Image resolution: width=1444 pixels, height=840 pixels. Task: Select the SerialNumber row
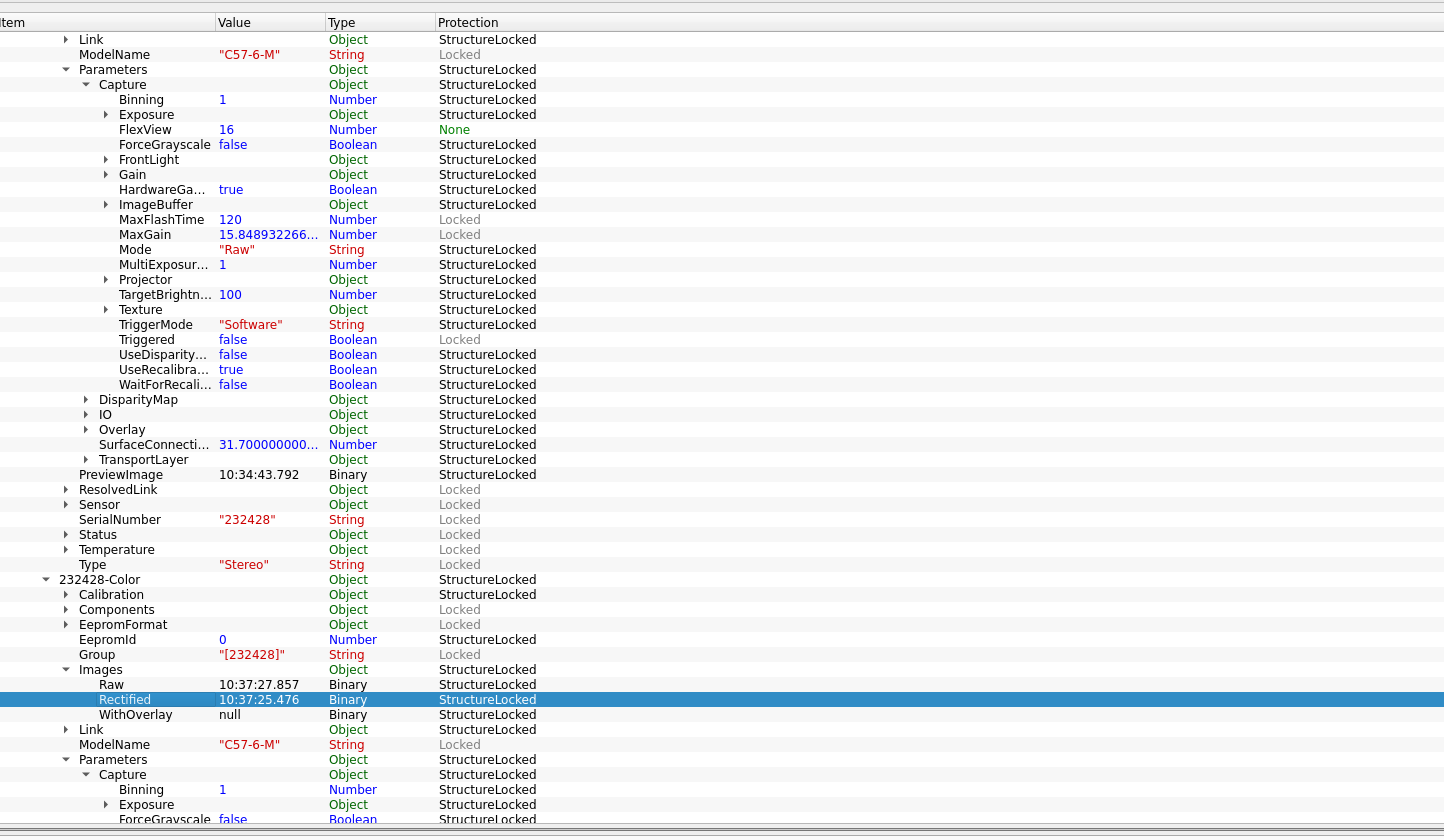[x=119, y=520]
